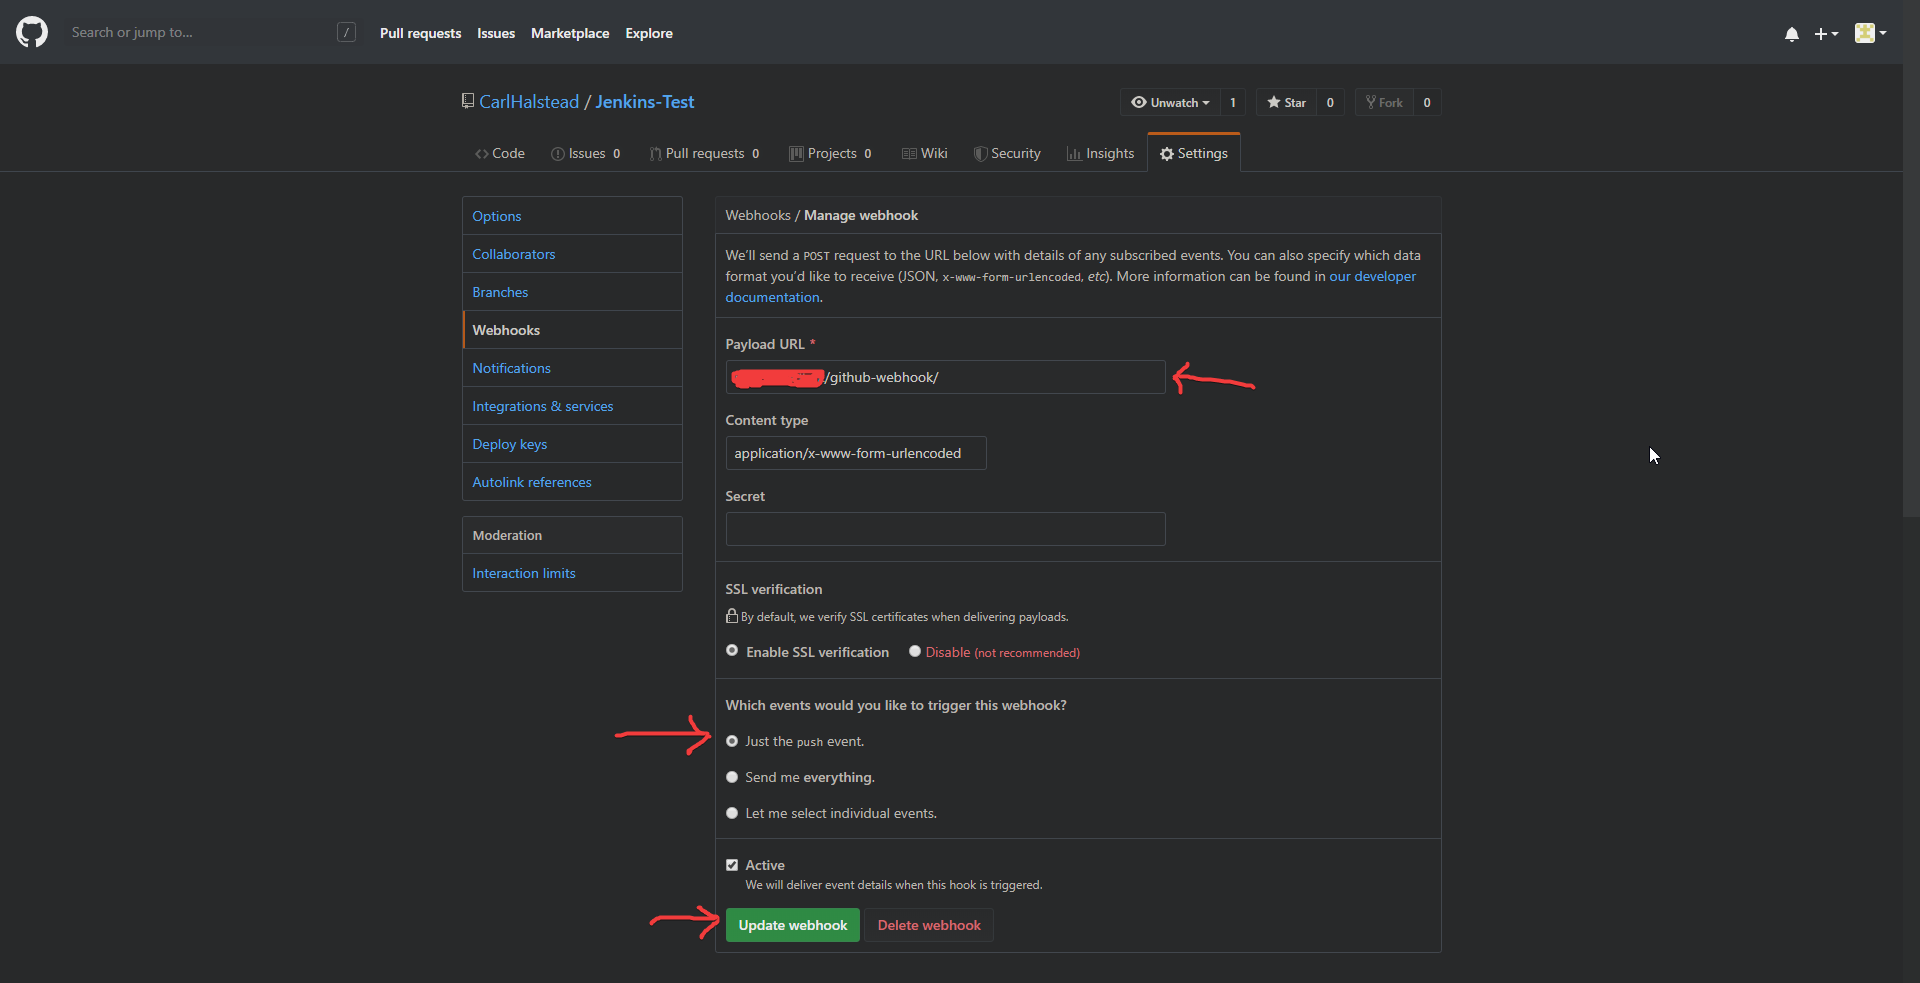Switch to the repository Issues tab
Screen dimensions: 1920x983
point(586,153)
